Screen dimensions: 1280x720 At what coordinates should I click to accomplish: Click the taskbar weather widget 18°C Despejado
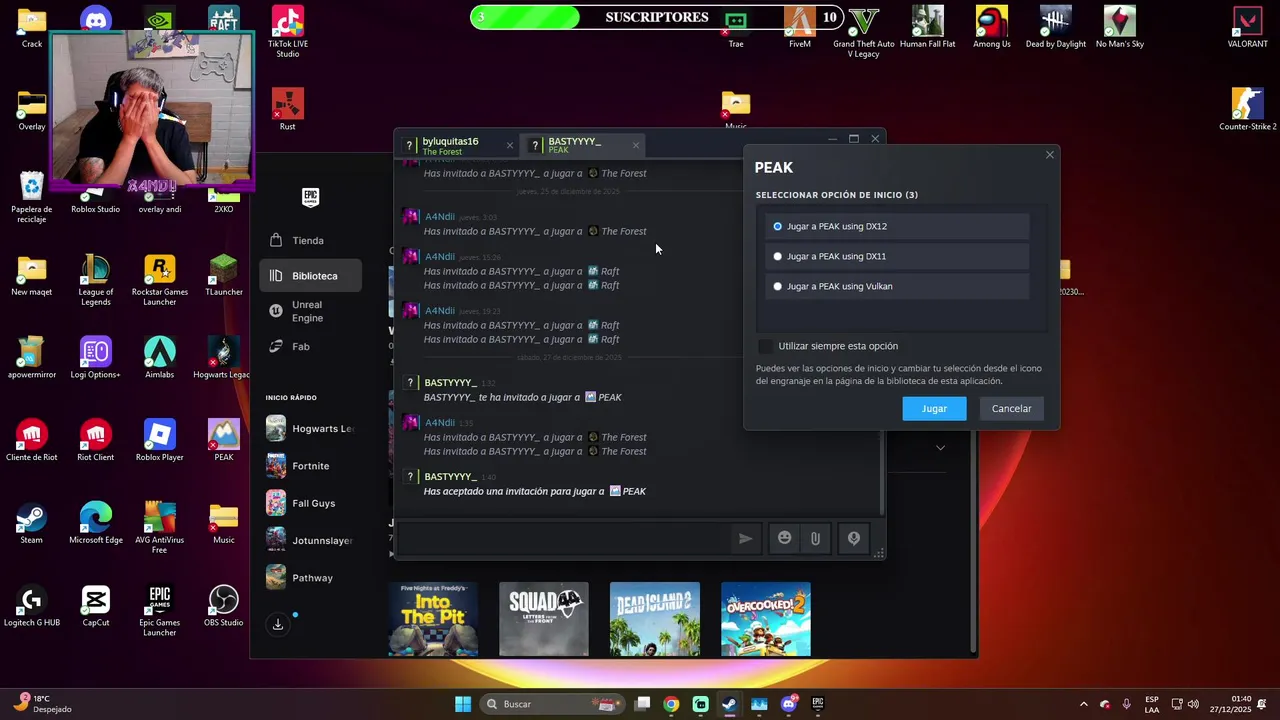(45, 704)
